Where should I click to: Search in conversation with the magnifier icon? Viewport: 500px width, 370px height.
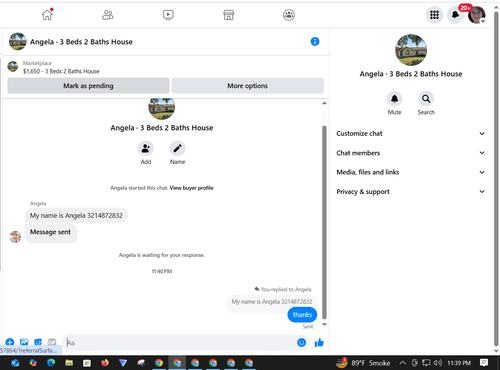pos(426,99)
